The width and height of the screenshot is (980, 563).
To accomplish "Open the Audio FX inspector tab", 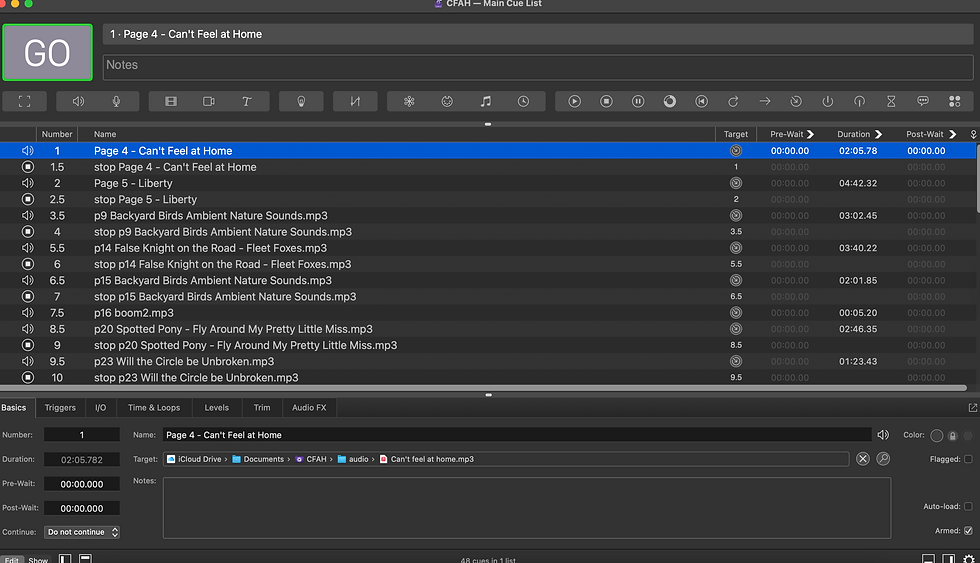I will (309, 407).
